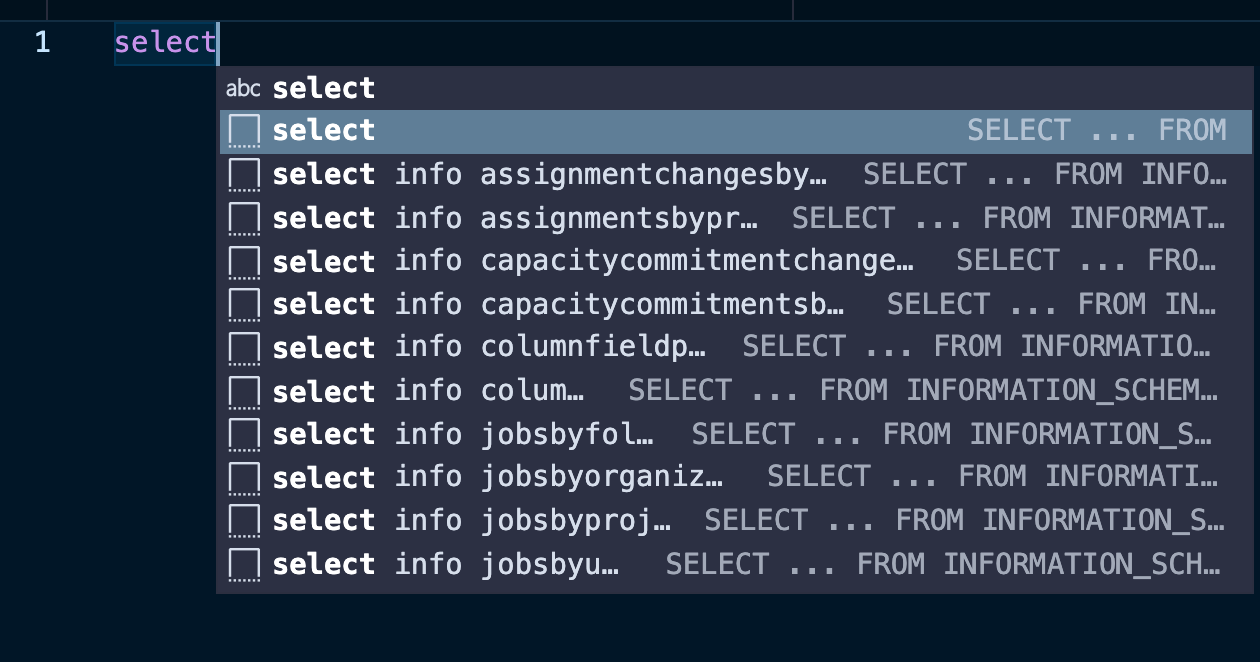Click snippet icon for info jobsbyu suggestion
The width and height of the screenshot is (1260, 662).
tap(244, 565)
